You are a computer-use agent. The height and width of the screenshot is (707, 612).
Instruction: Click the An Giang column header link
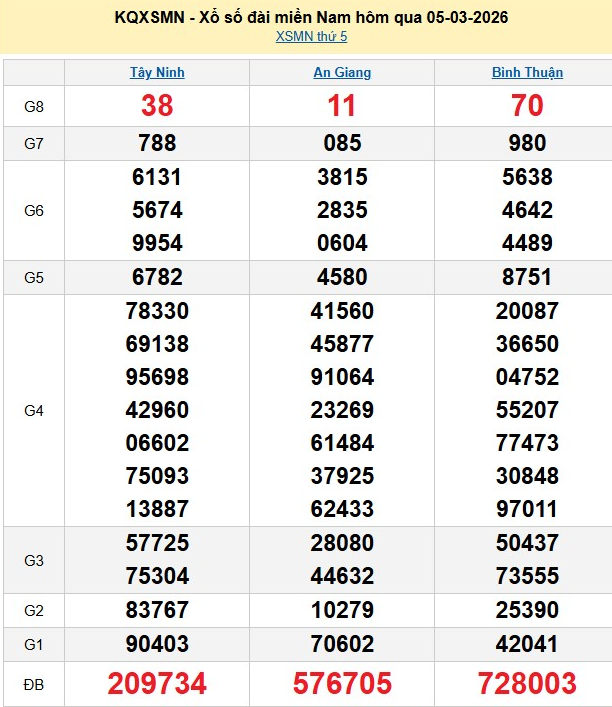point(342,73)
